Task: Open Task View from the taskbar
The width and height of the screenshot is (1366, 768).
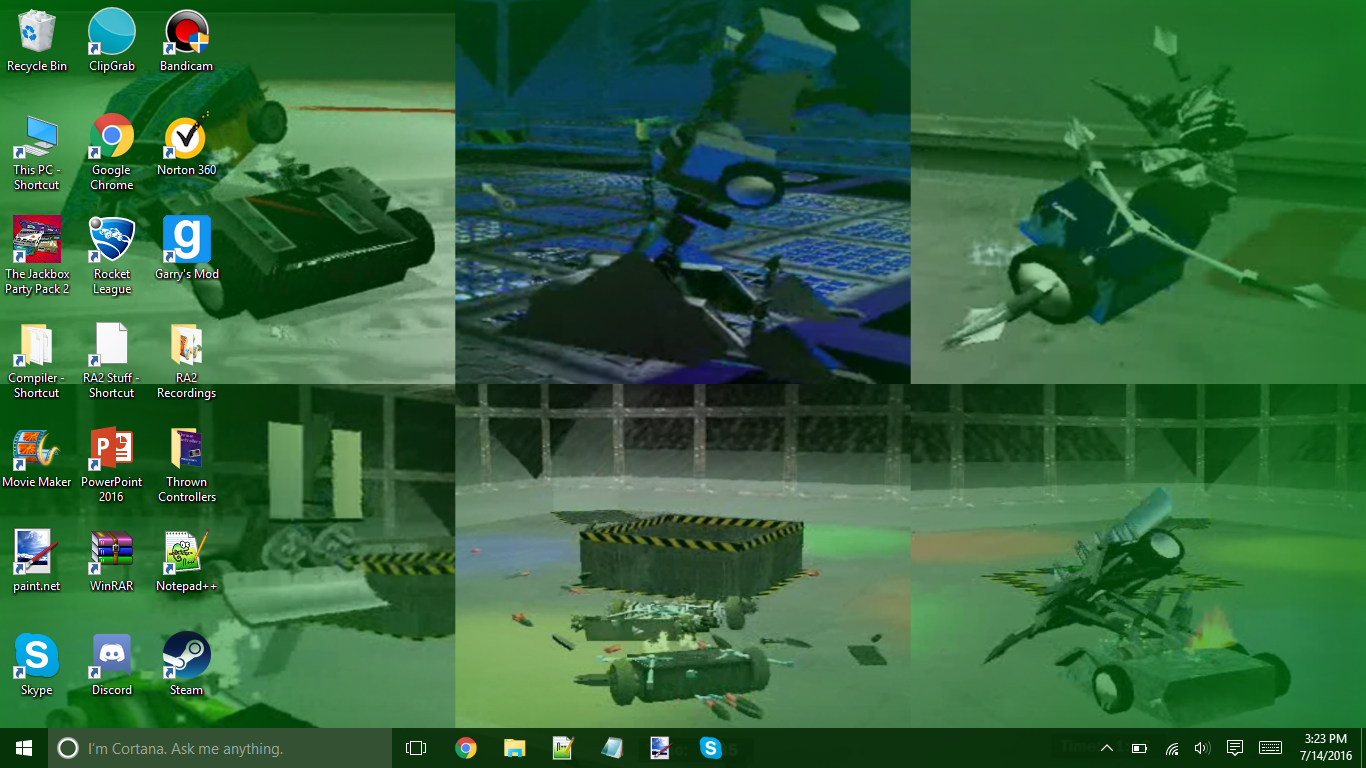Action: [x=416, y=748]
